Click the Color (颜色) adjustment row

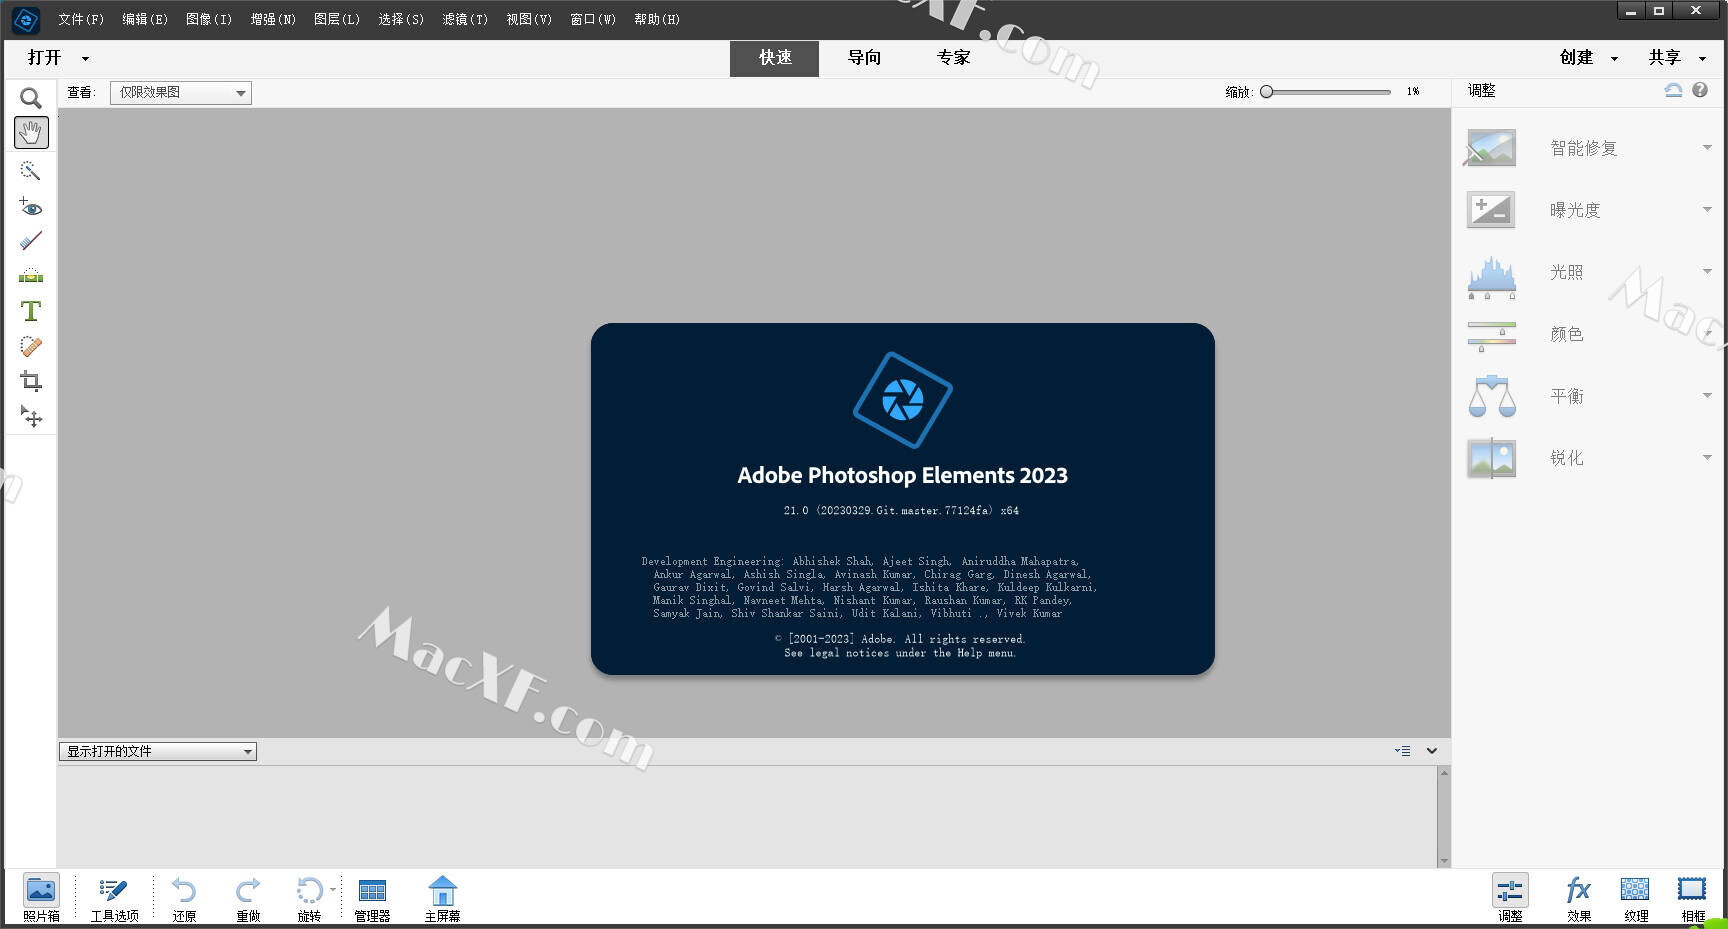pyautogui.click(x=1590, y=334)
